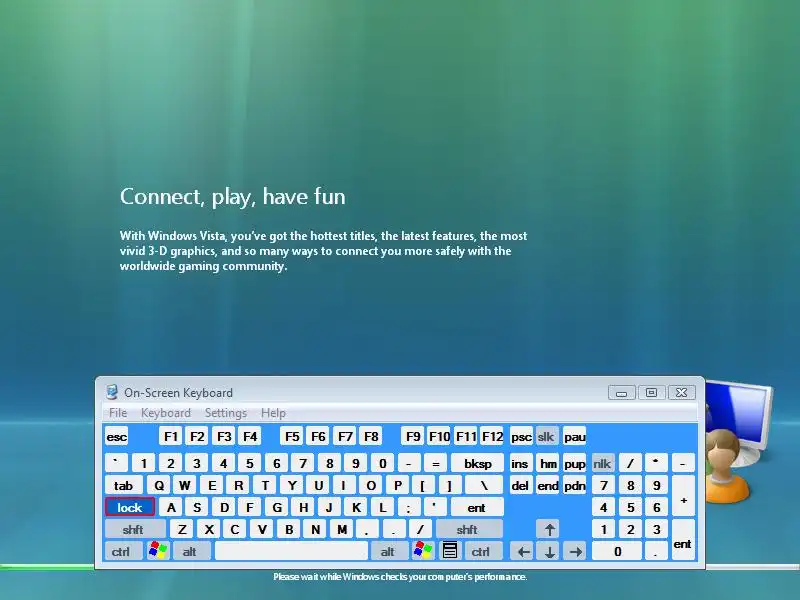Click the esc key

117,436
